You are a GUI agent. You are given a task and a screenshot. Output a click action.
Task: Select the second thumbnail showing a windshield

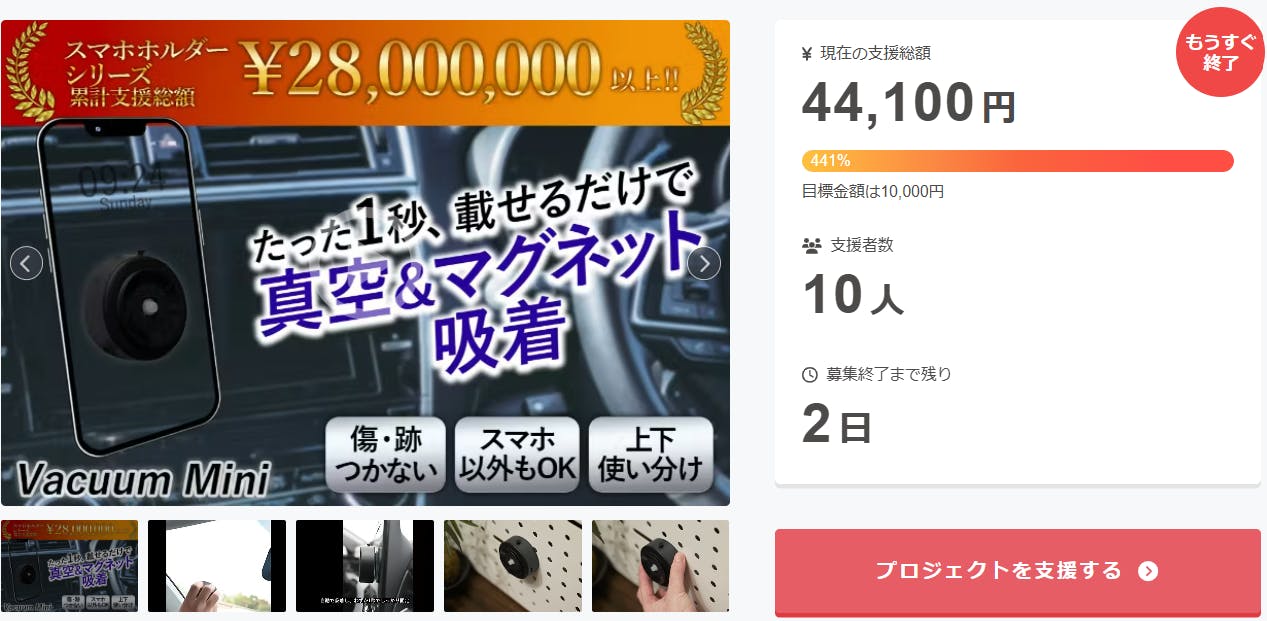pyautogui.click(x=217, y=566)
